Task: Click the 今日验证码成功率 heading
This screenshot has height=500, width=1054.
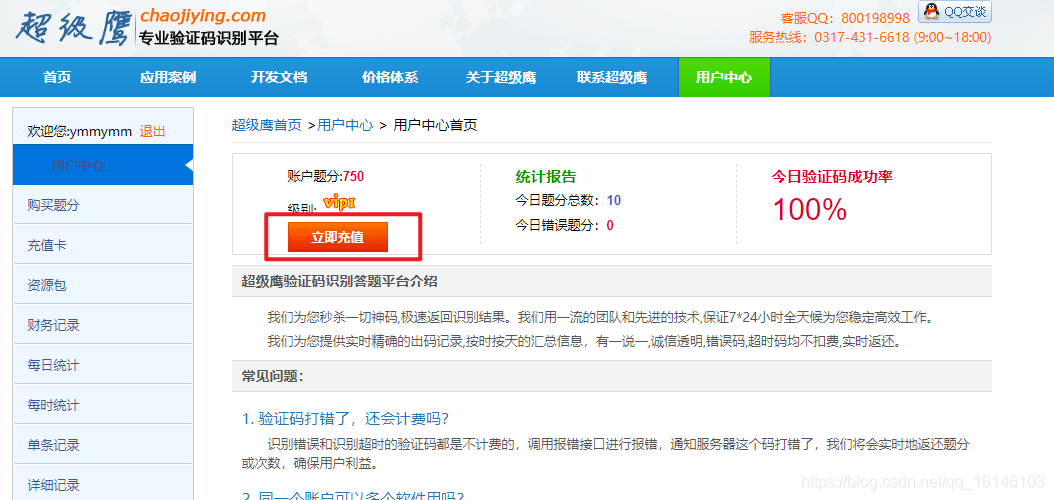Action: (x=832, y=177)
